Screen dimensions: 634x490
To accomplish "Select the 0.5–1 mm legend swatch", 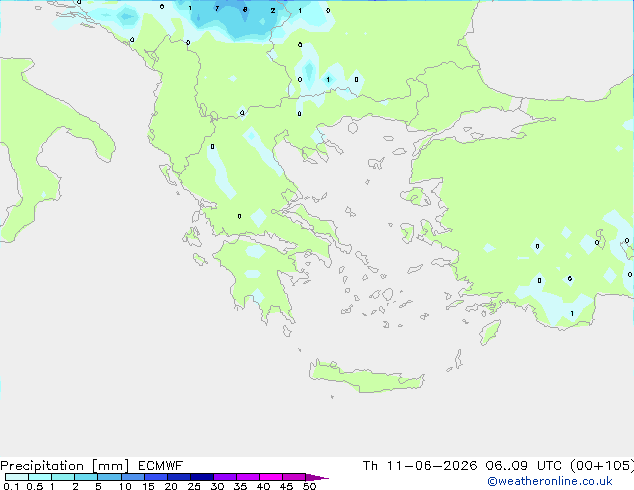I will coord(40,477).
